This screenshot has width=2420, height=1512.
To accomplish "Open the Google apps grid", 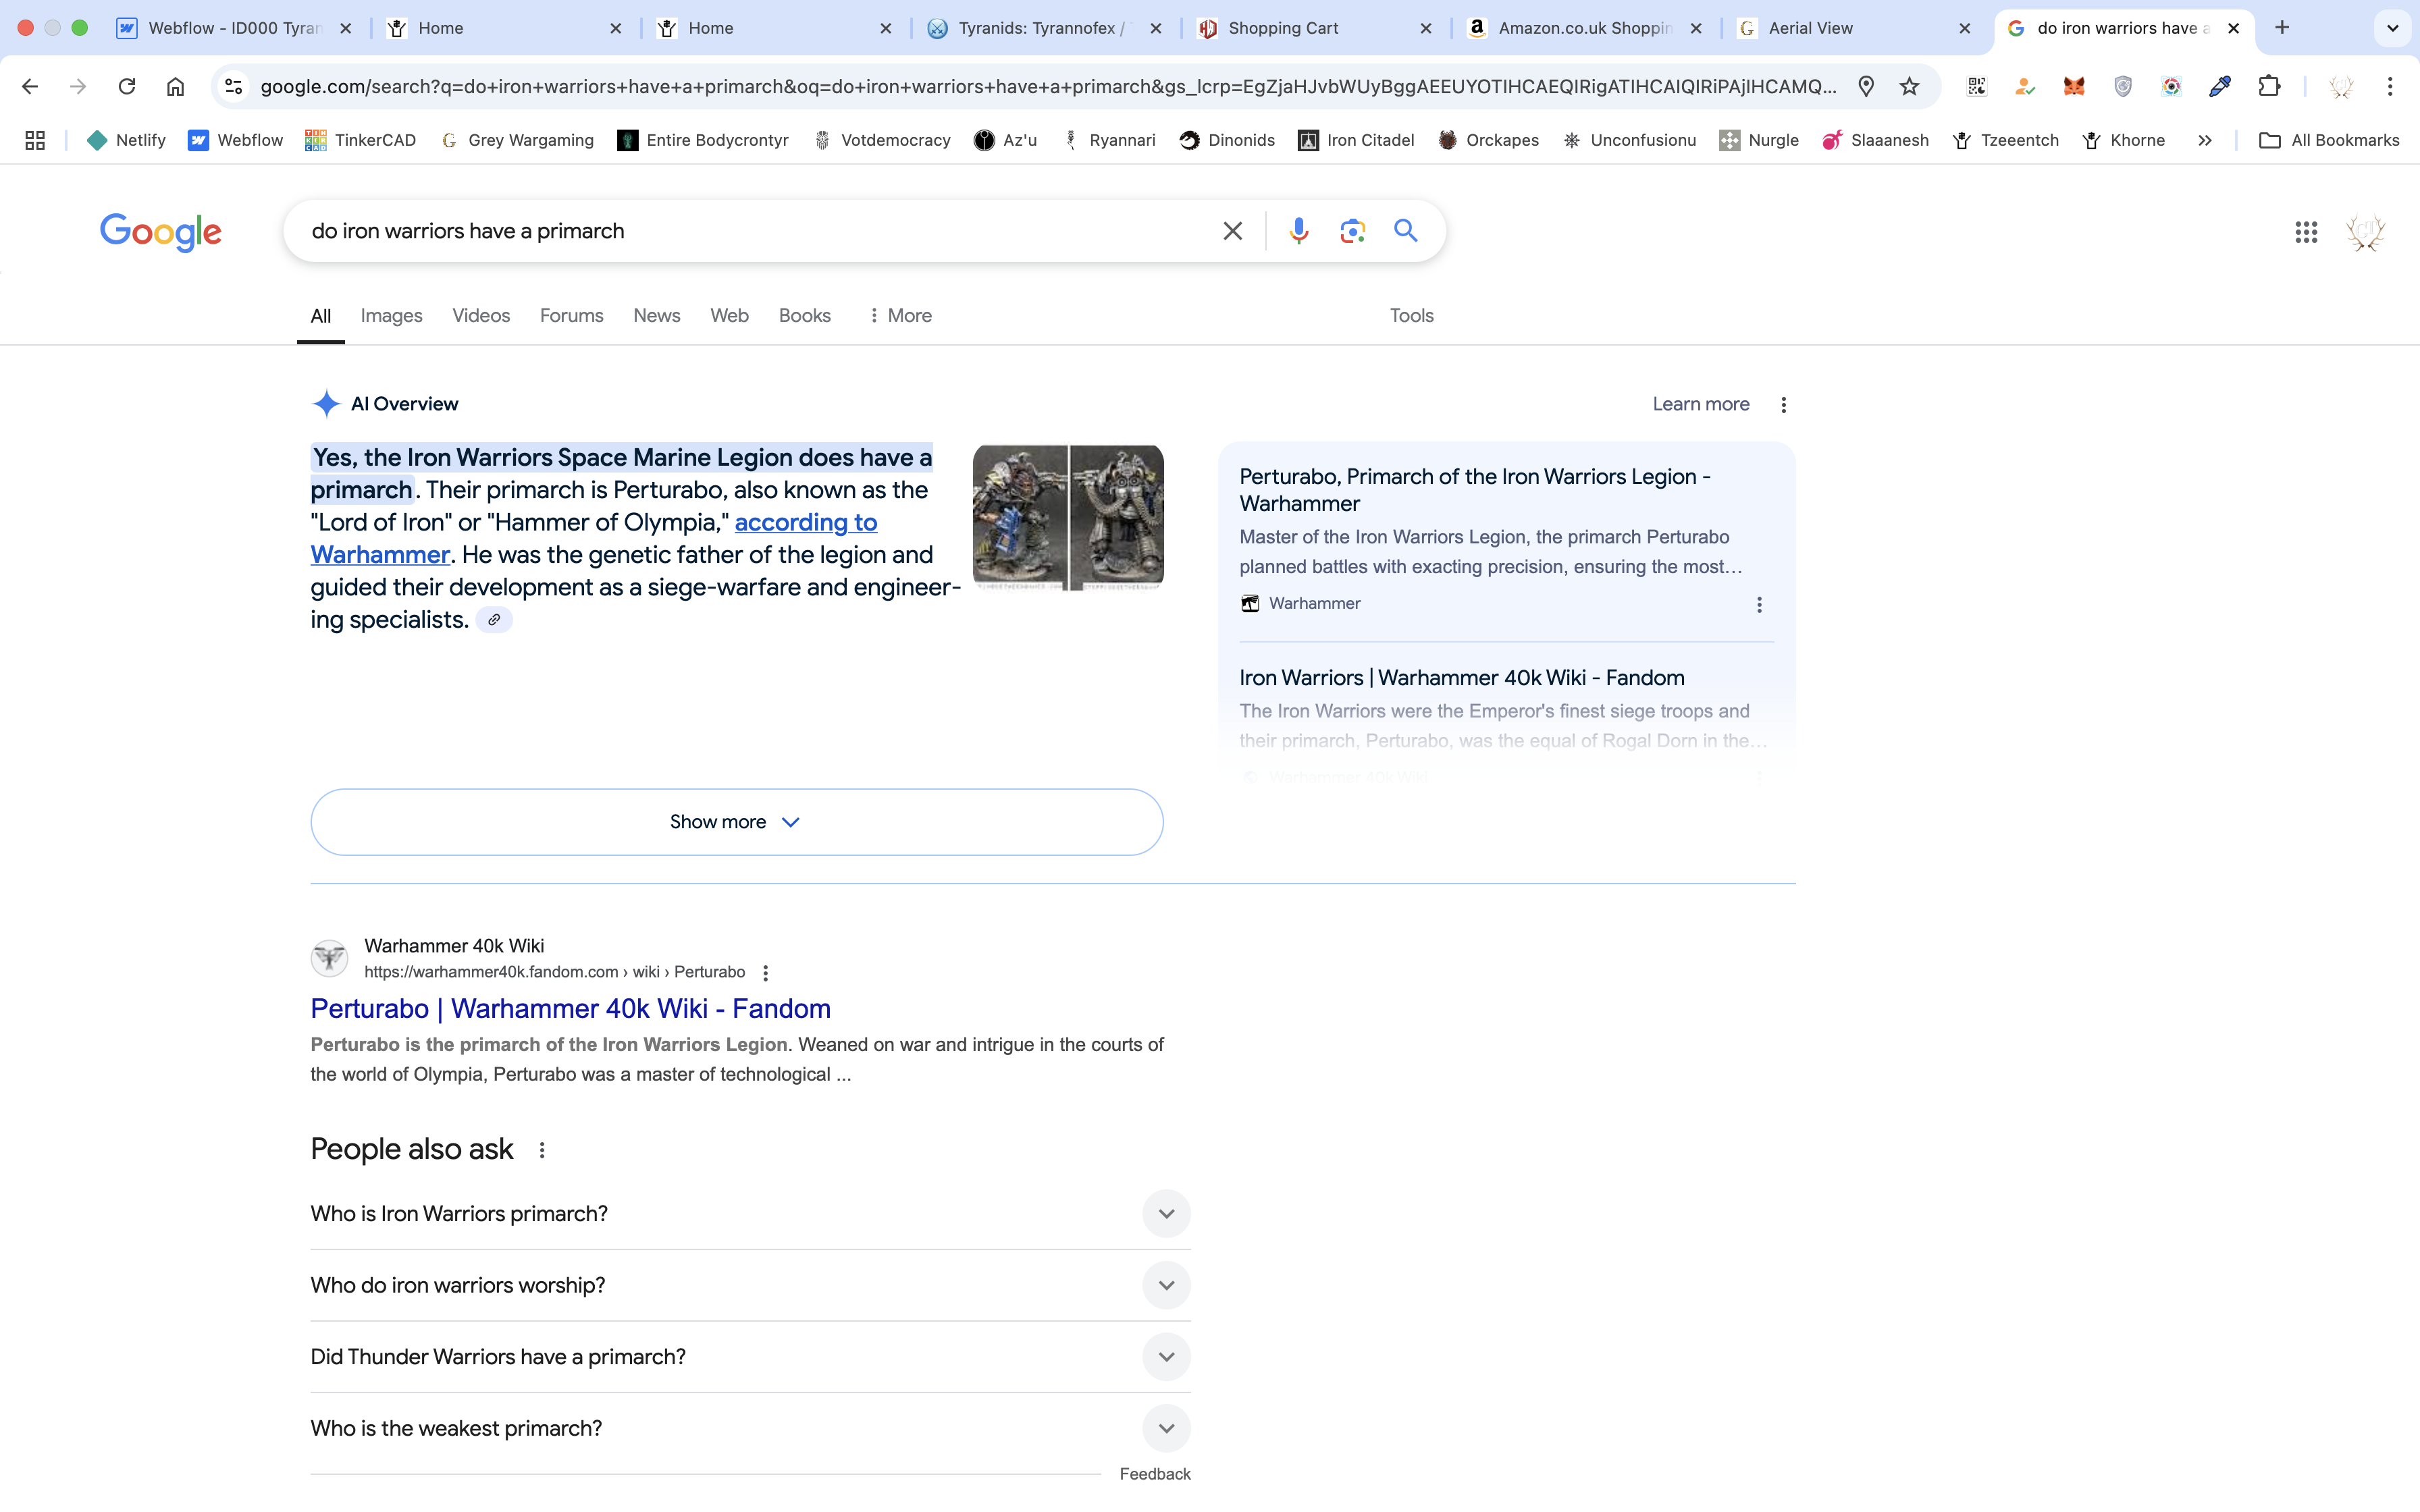I will click(2306, 232).
